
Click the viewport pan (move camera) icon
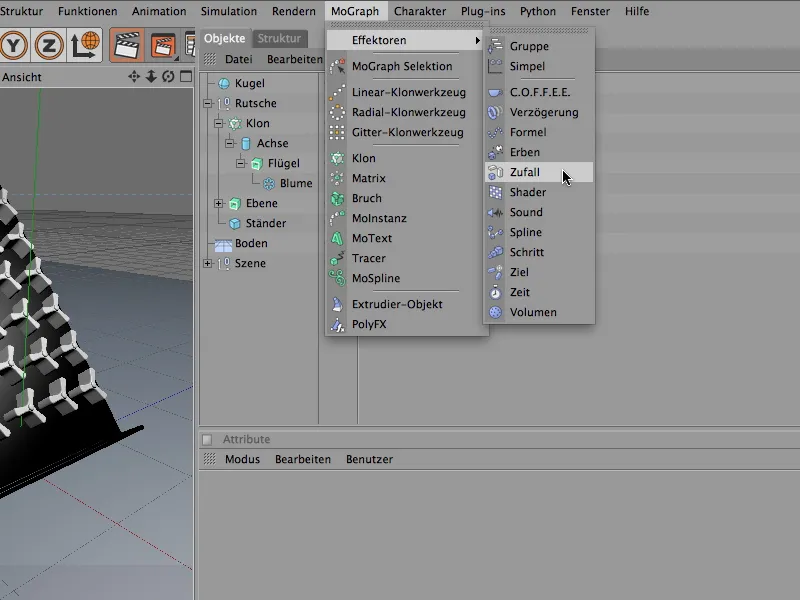coord(134,77)
